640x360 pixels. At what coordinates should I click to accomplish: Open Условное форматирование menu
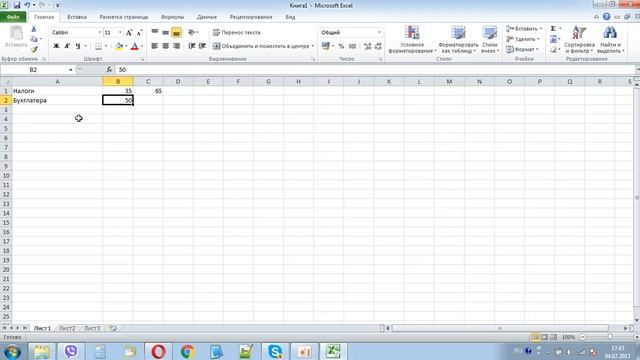point(412,39)
